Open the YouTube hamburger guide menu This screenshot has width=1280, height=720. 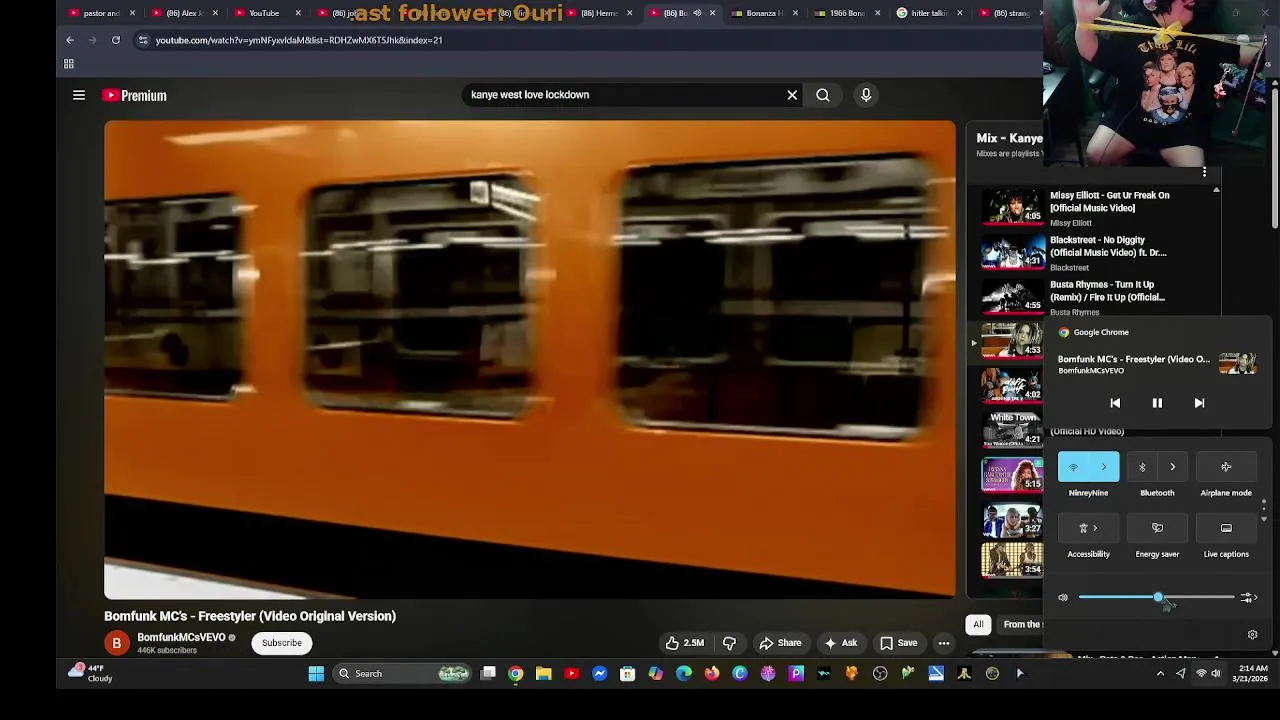click(79, 95)
